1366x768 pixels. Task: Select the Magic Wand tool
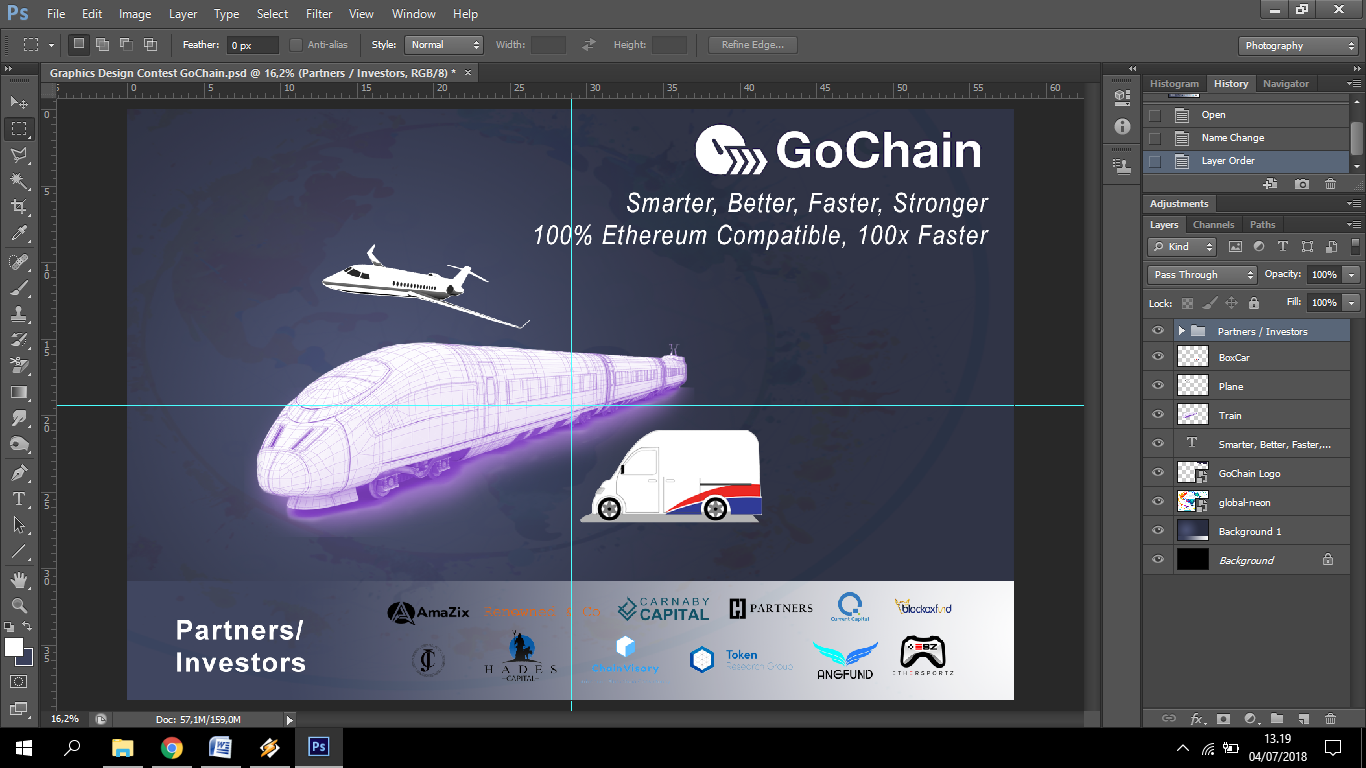coord(19,181)
